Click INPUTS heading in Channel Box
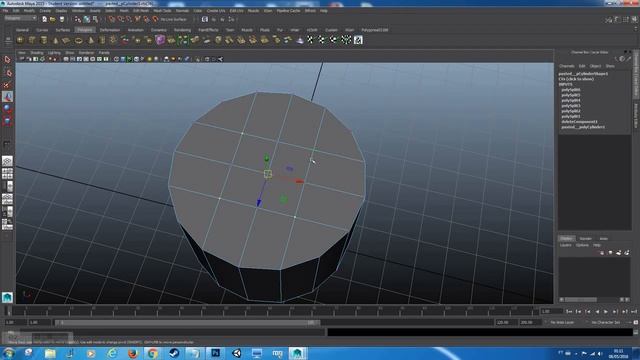This screenshot has width=640, height=360. (x=565, y=84)
